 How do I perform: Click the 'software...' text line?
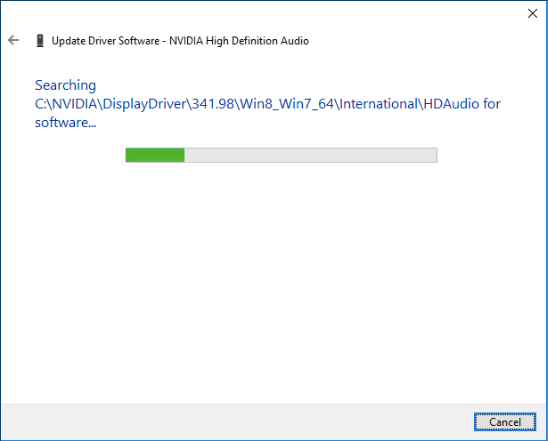pos(65,123)
